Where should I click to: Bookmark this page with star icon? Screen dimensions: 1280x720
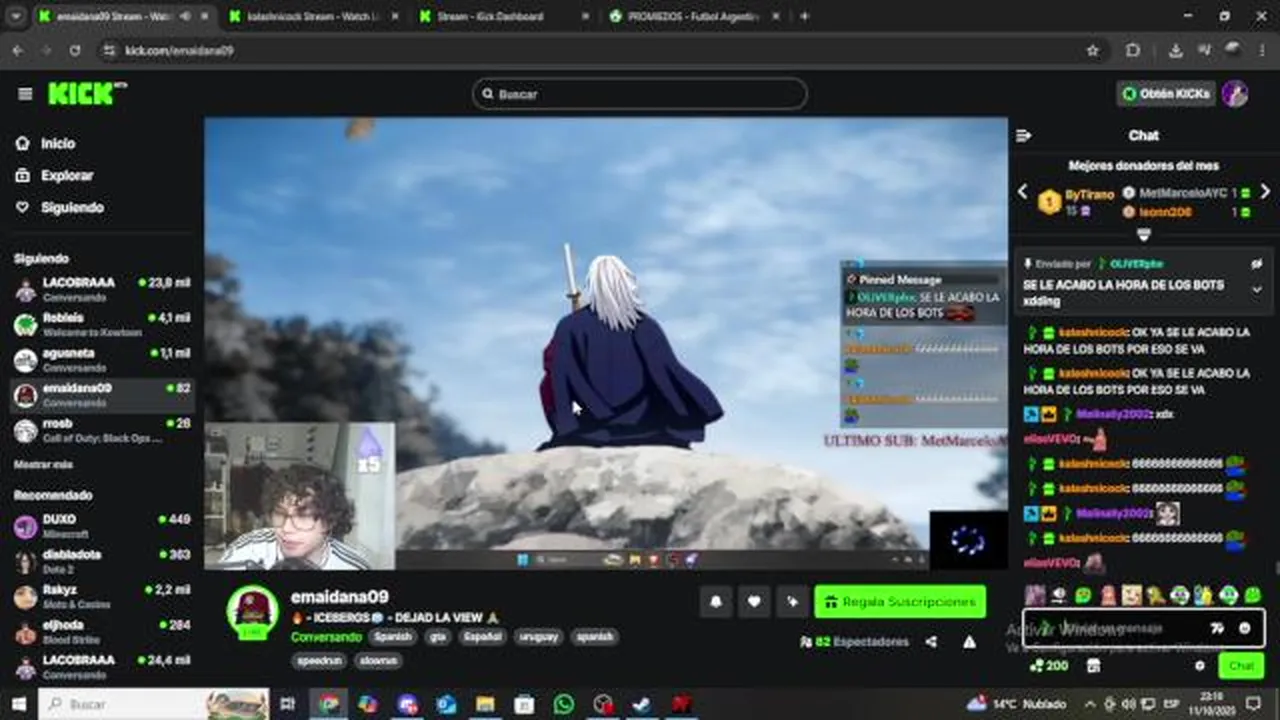[1093, 50]
